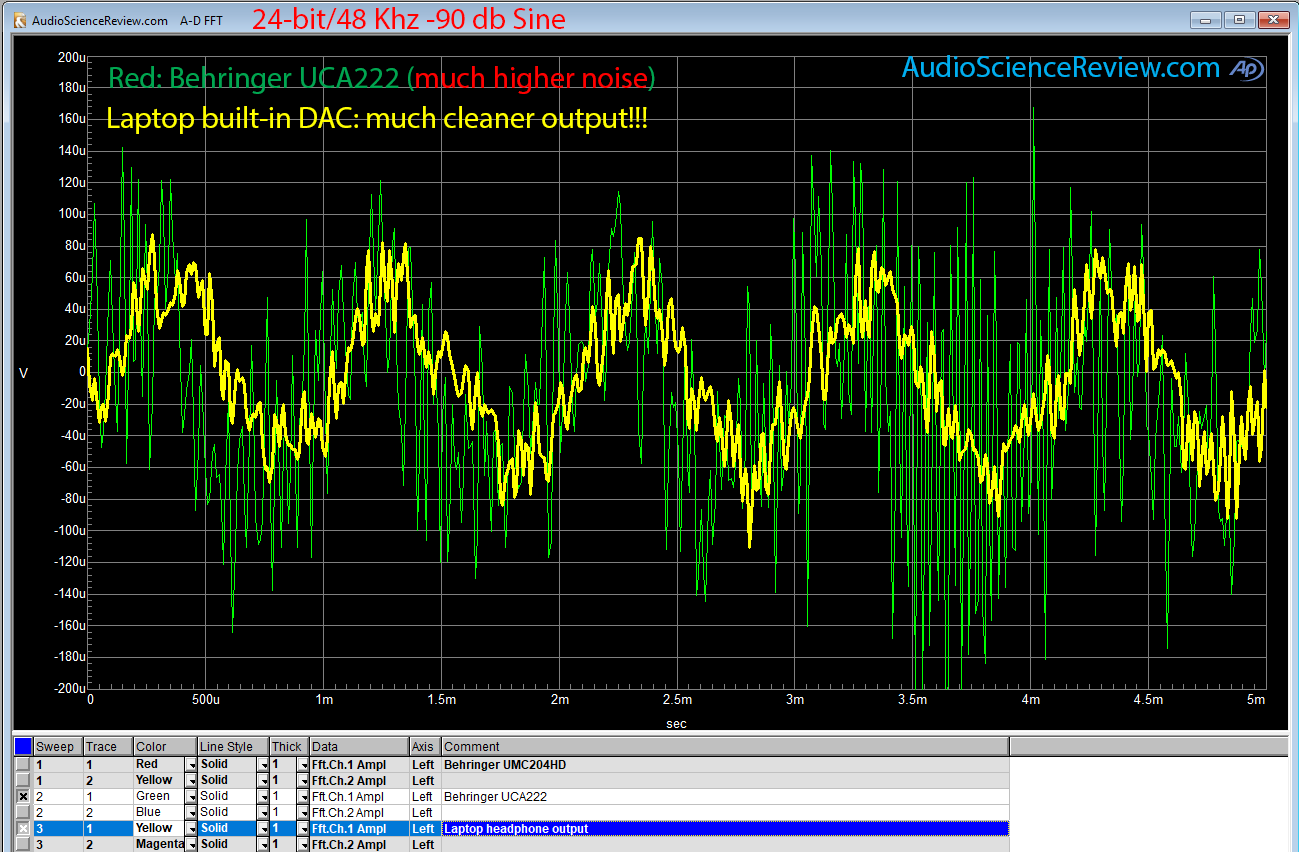Open color dropdown for Red trace row

click(x=189, y=764)
